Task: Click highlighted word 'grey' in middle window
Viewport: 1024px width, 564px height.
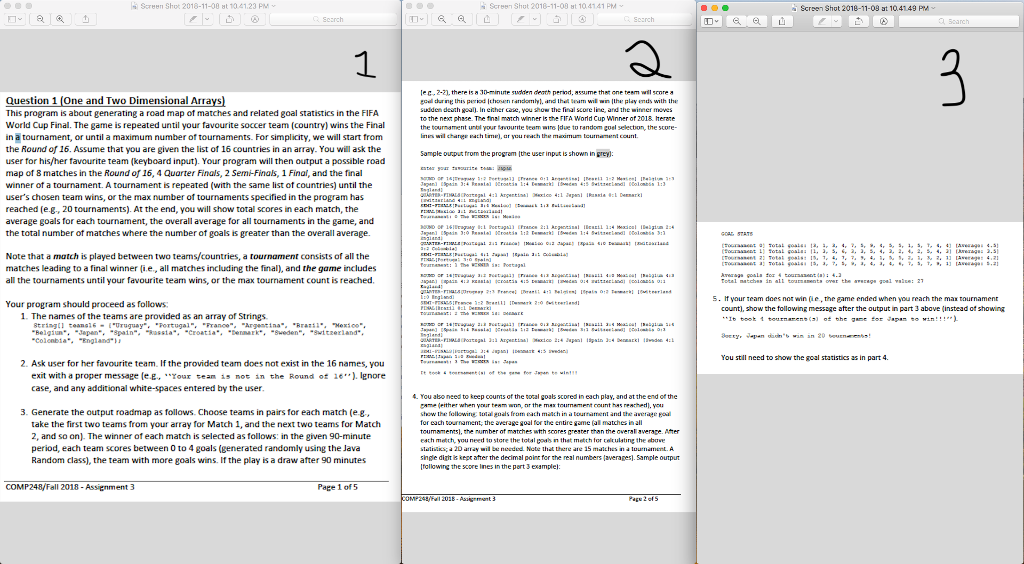Action: click(603, 153)
